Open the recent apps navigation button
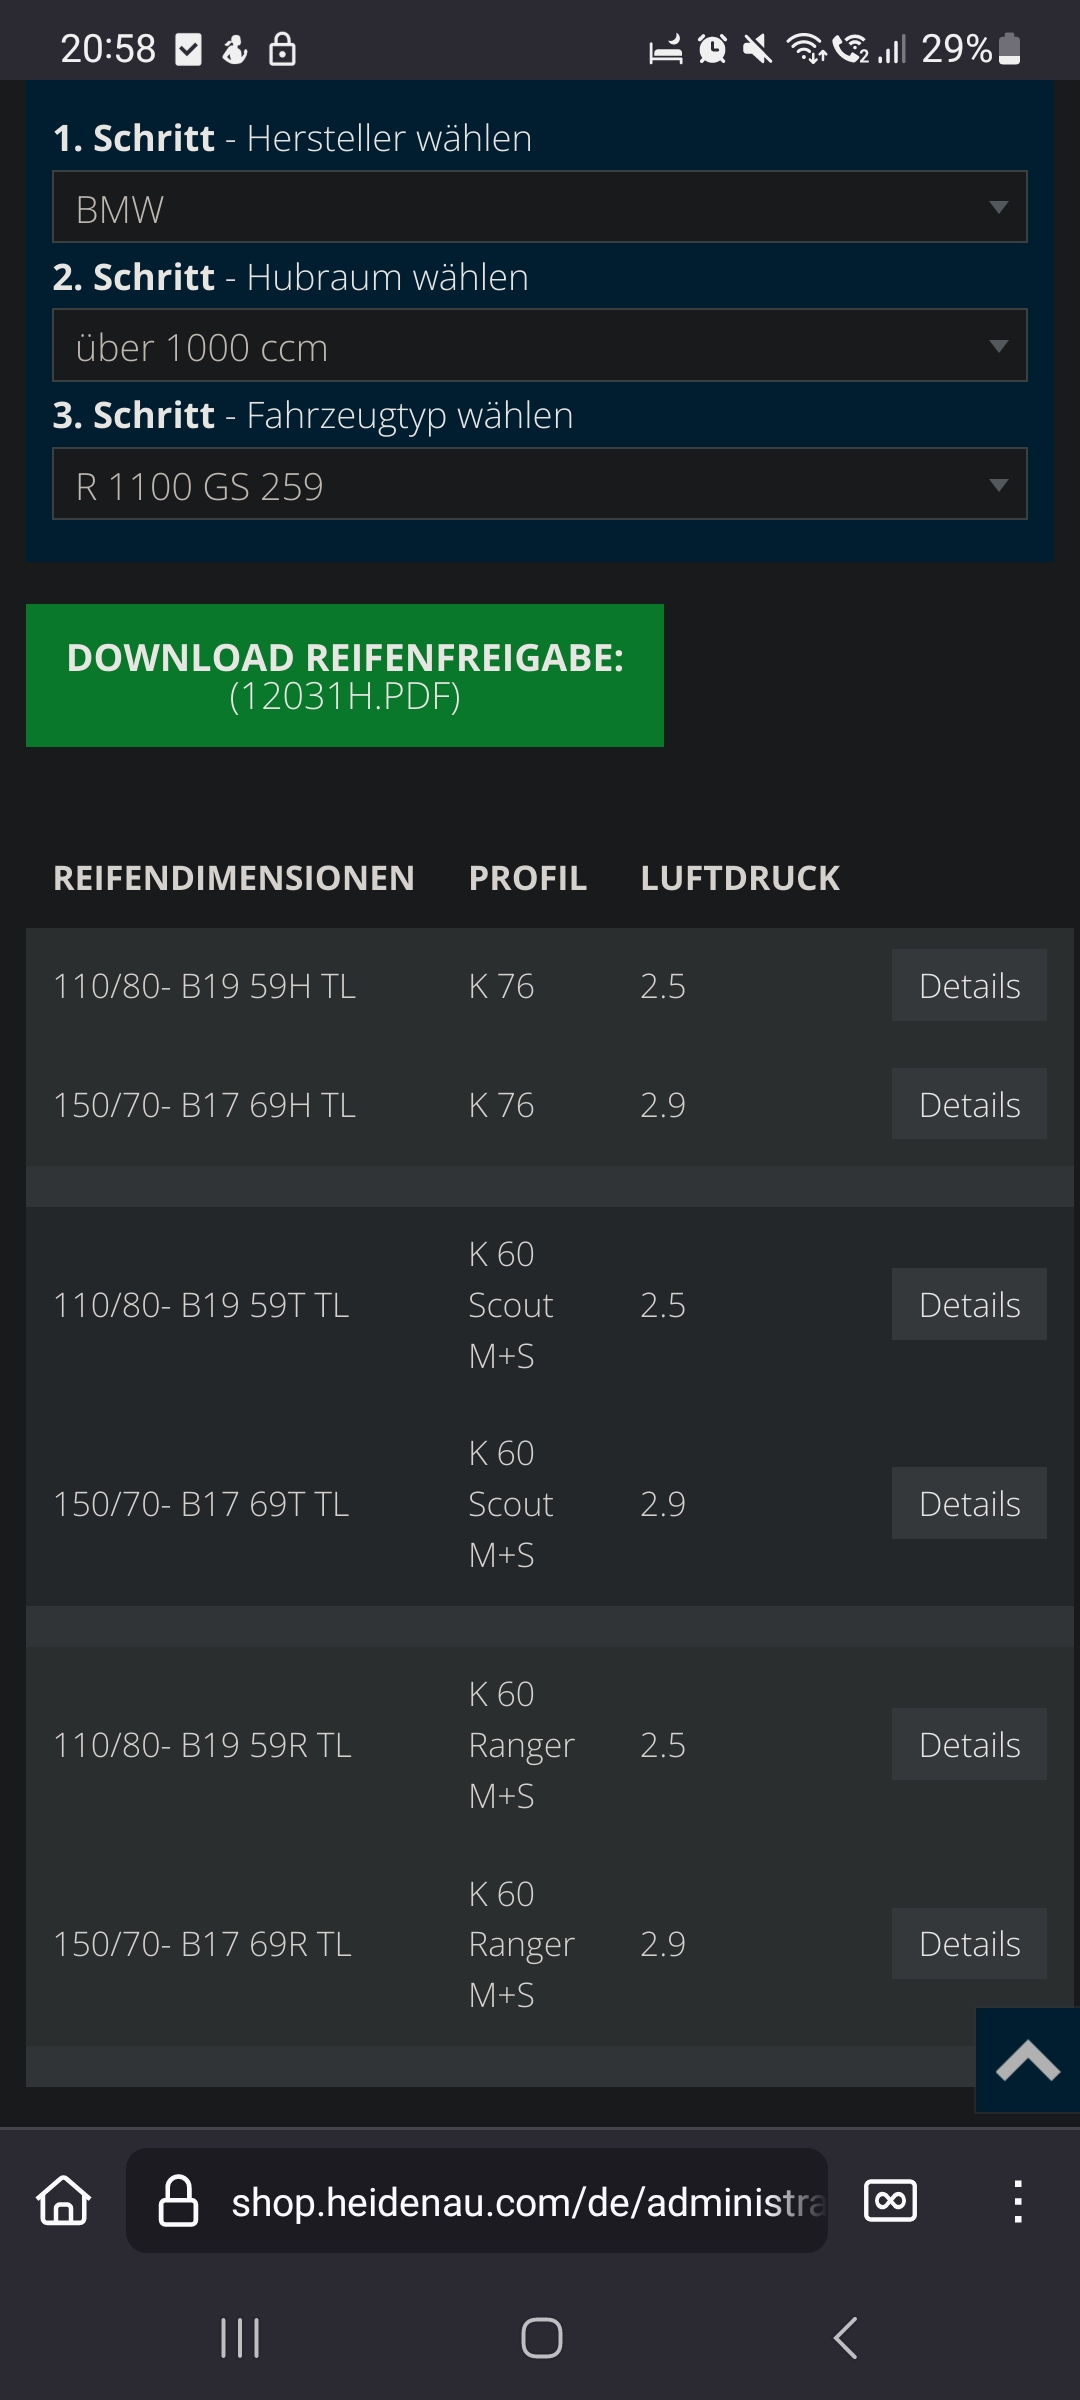1080x2400 pixels. coord(240,2338)
